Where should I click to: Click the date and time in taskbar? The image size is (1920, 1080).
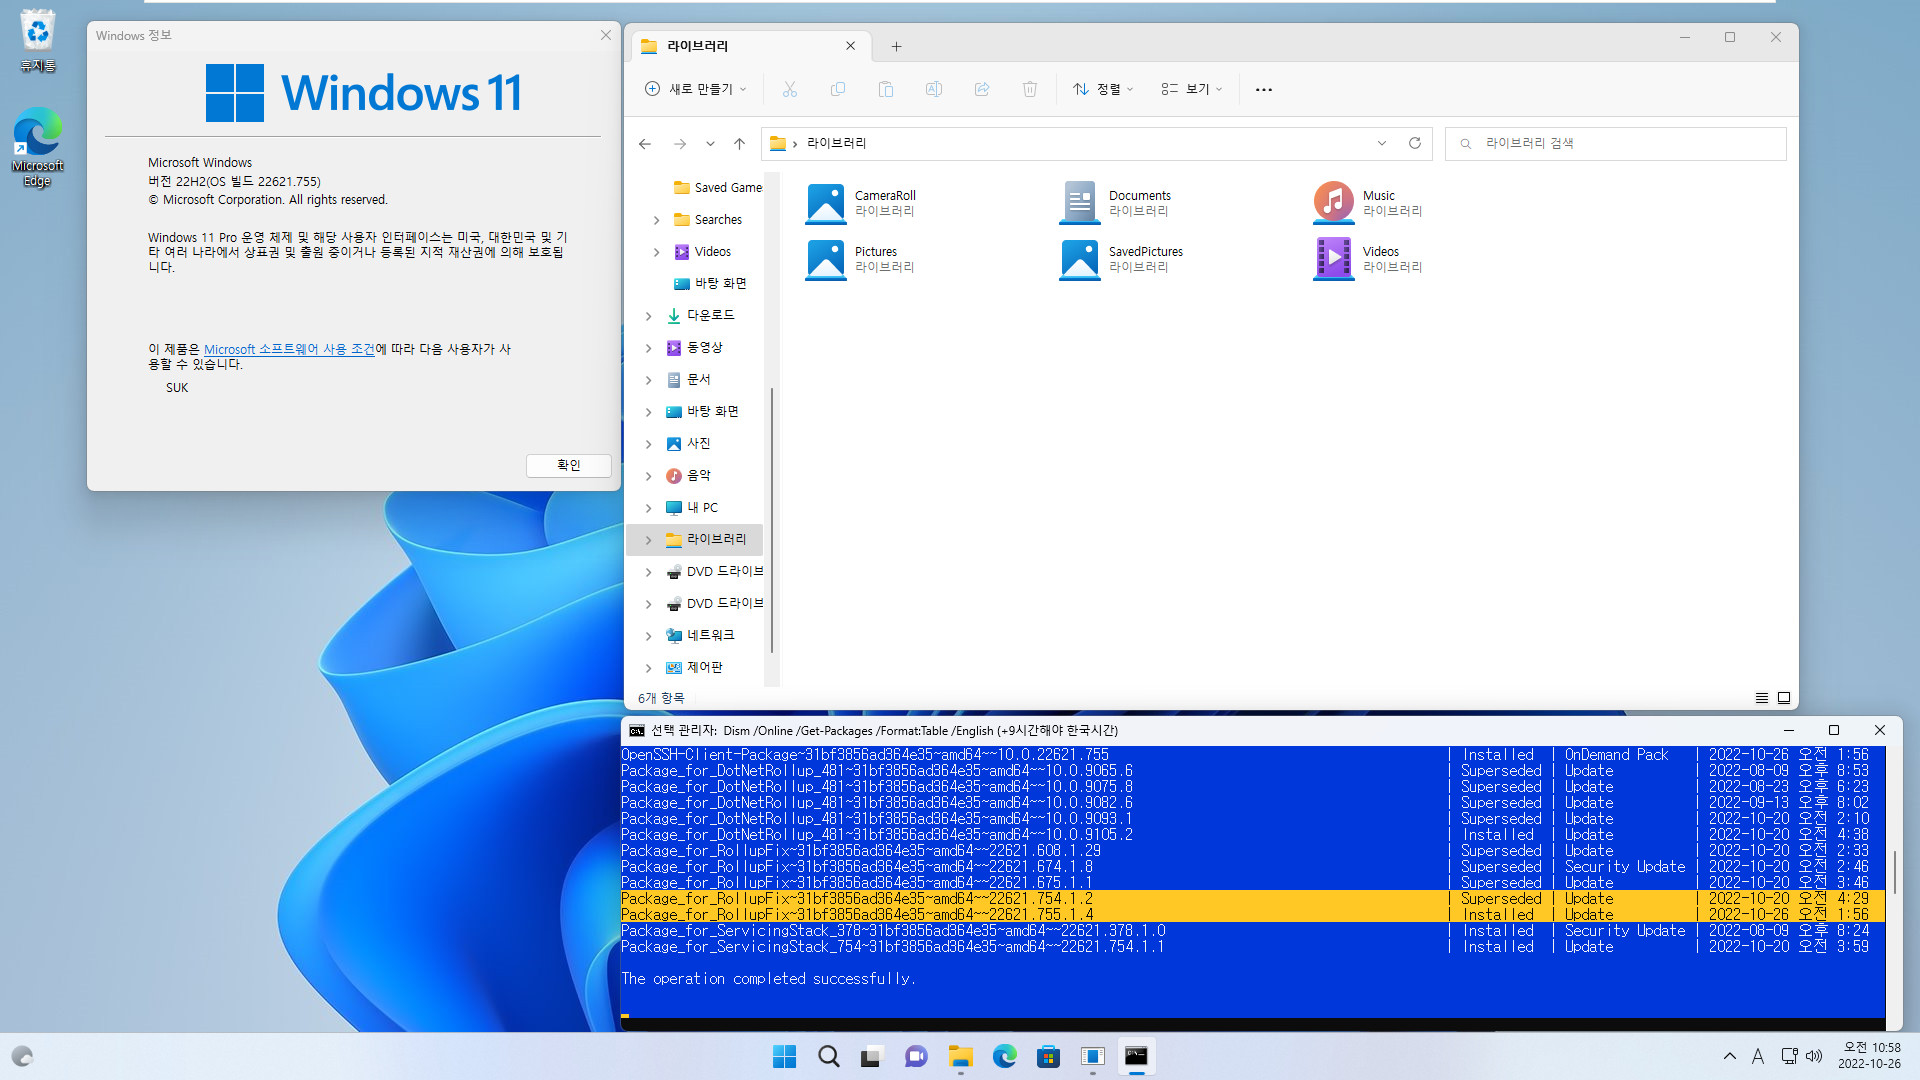(1869, 1056)
